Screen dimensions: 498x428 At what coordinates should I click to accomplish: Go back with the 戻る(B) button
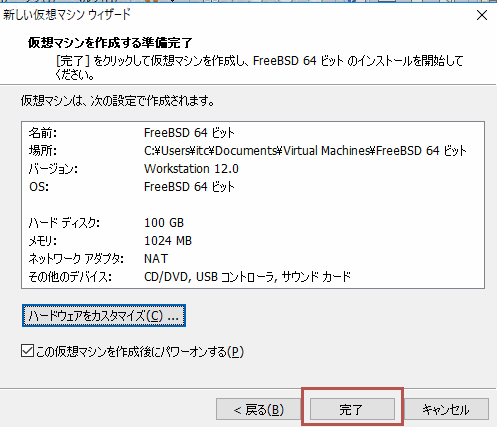point(258,409)
